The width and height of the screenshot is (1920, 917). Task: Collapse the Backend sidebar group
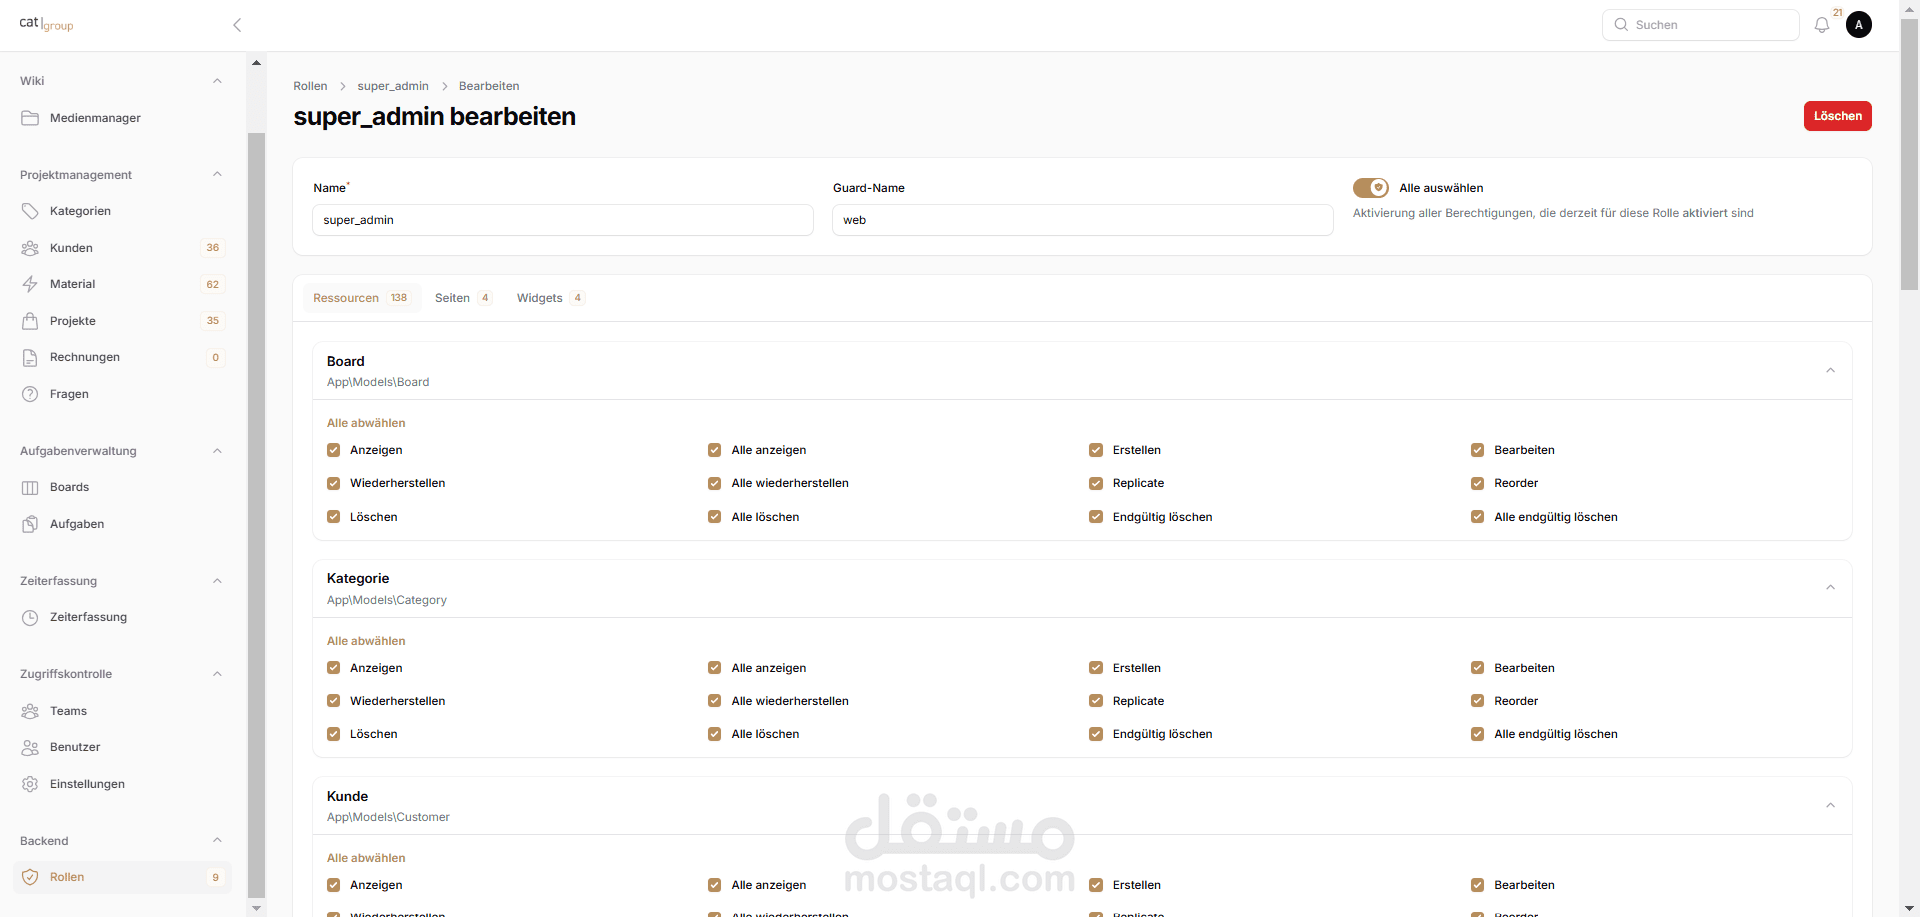click(217, 840)
